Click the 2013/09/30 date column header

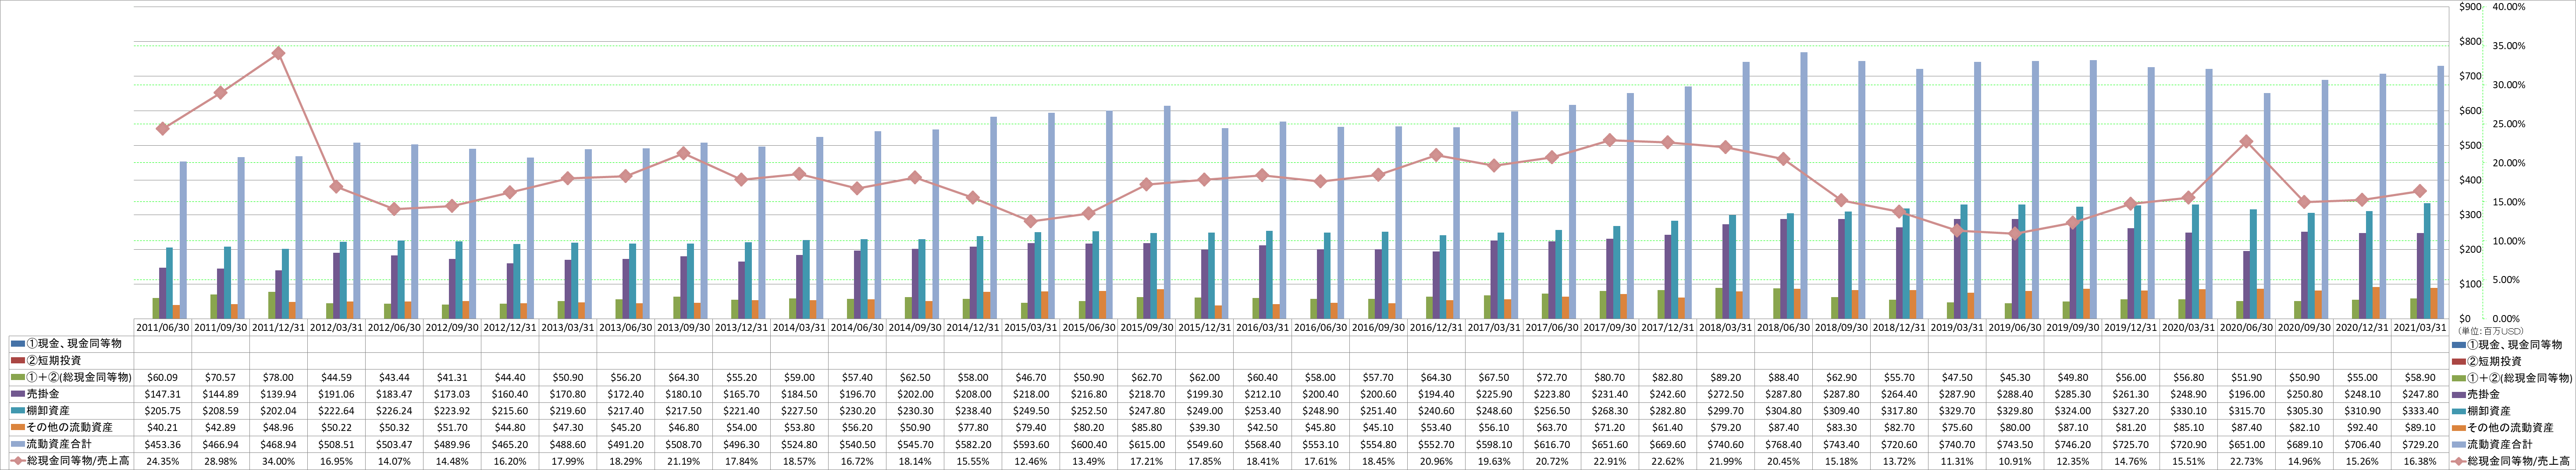click(x=683, y=327)
